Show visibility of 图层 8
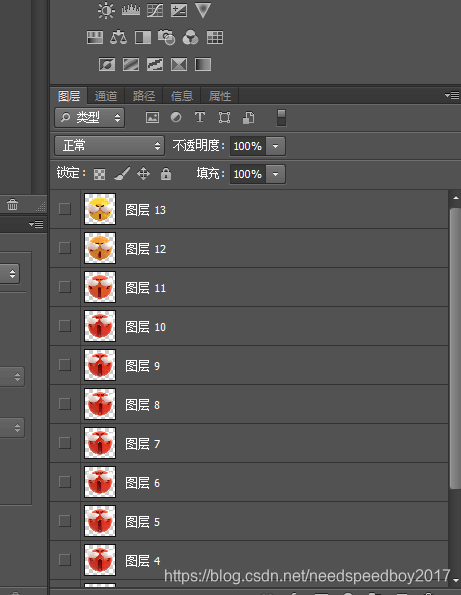Image resolution: width=461 pixels, height=595 pixels. [x=65, y=404]
